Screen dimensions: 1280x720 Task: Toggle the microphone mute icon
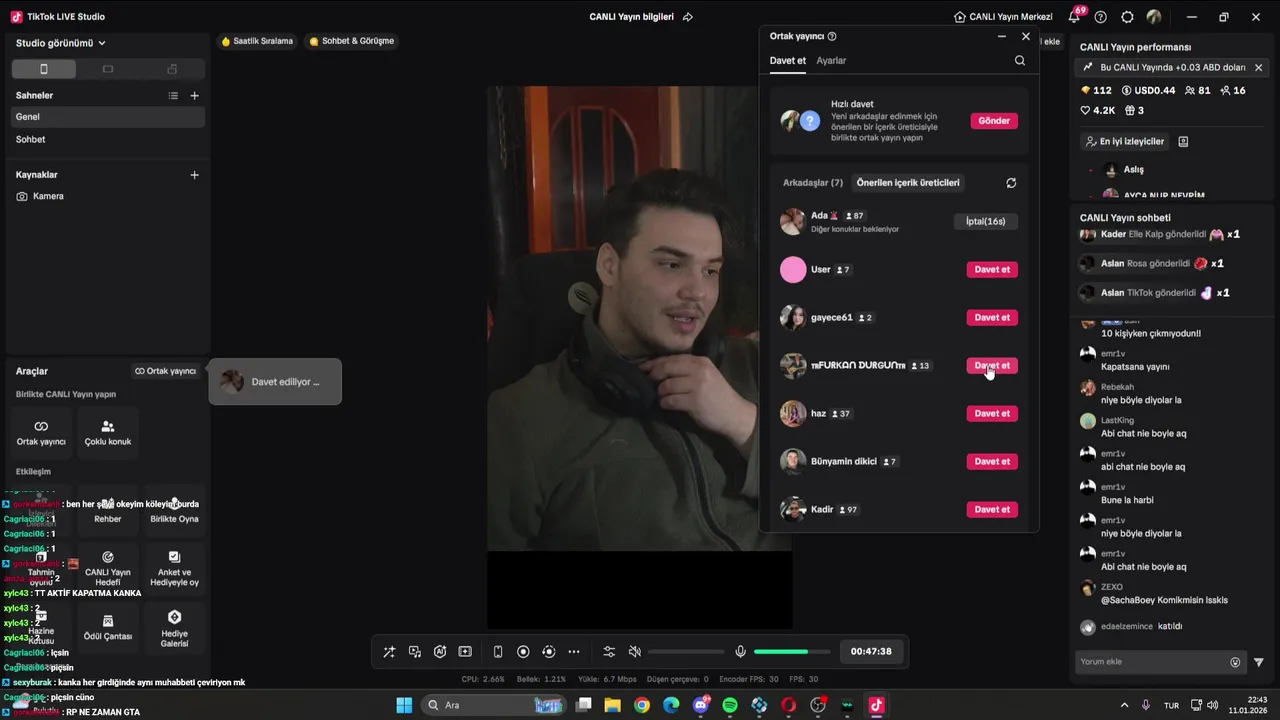[740, 652]
